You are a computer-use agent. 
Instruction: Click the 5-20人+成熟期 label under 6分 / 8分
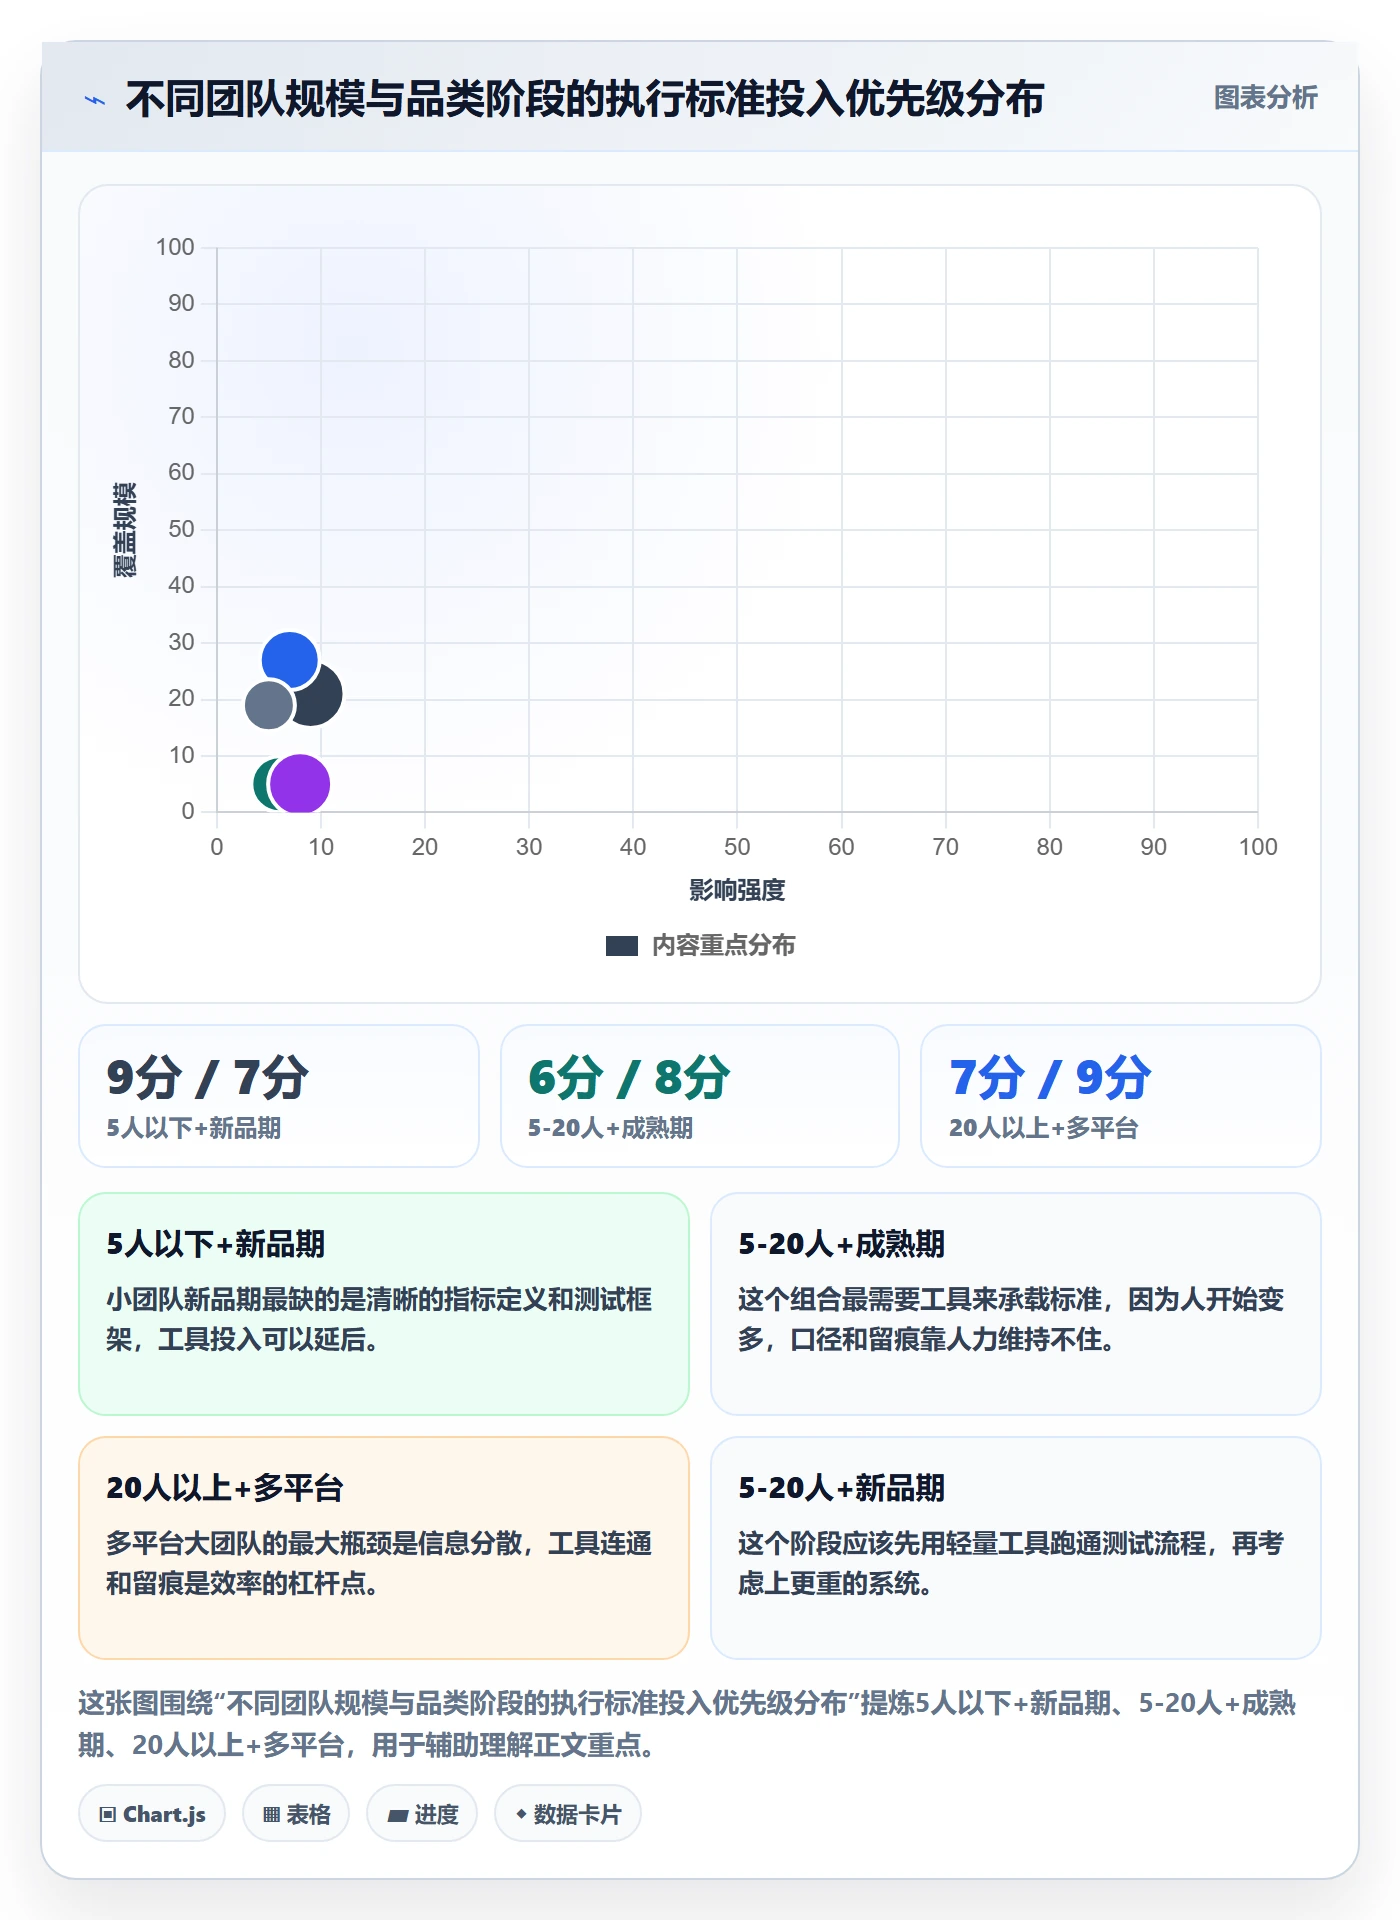[611, 1129]
